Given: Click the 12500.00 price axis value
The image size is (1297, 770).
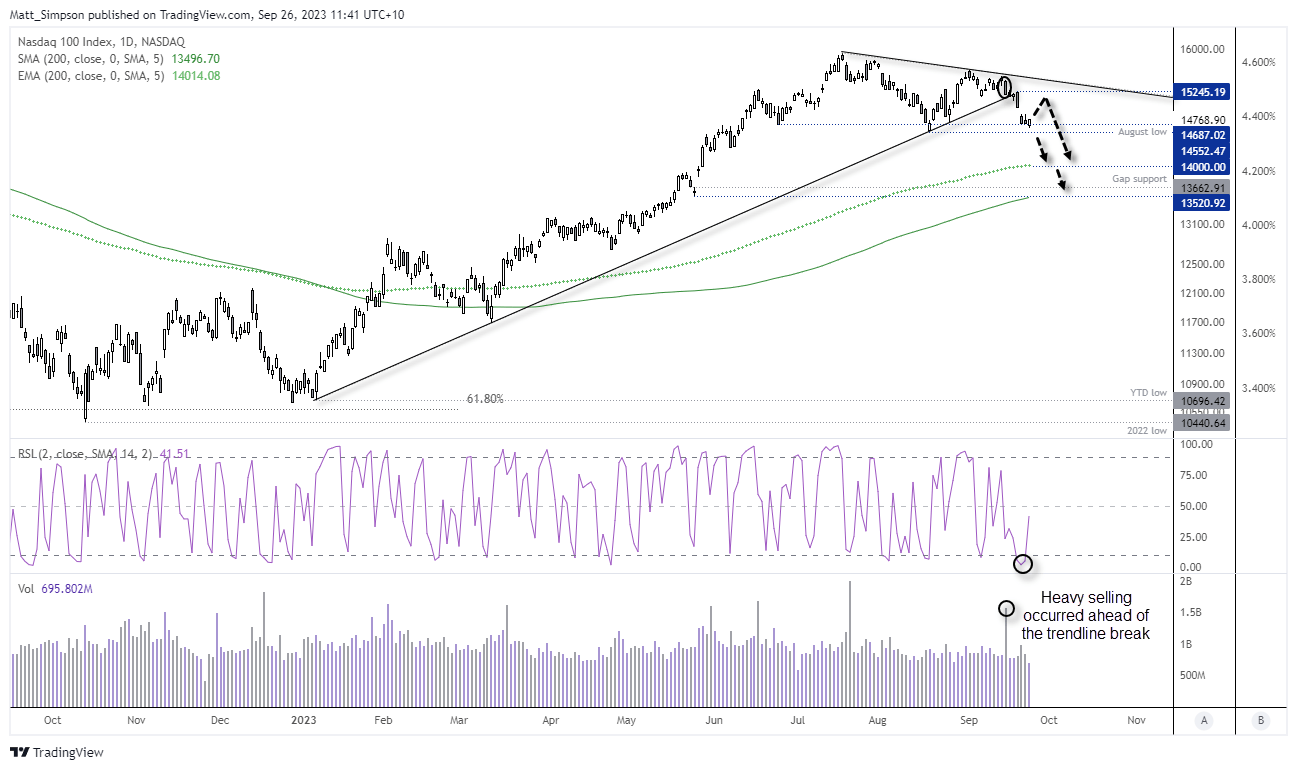Looking at the screenshot, I should pos(1203,264).
